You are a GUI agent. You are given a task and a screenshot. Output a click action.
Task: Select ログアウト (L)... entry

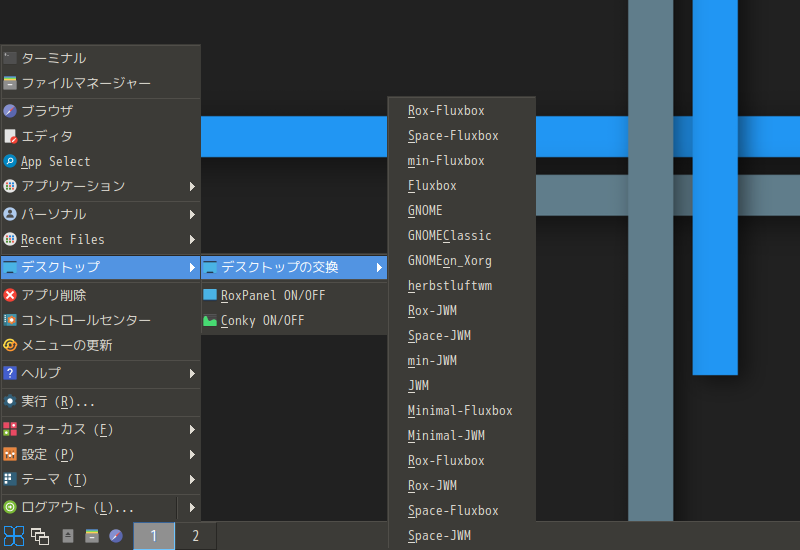coord(89,507)
